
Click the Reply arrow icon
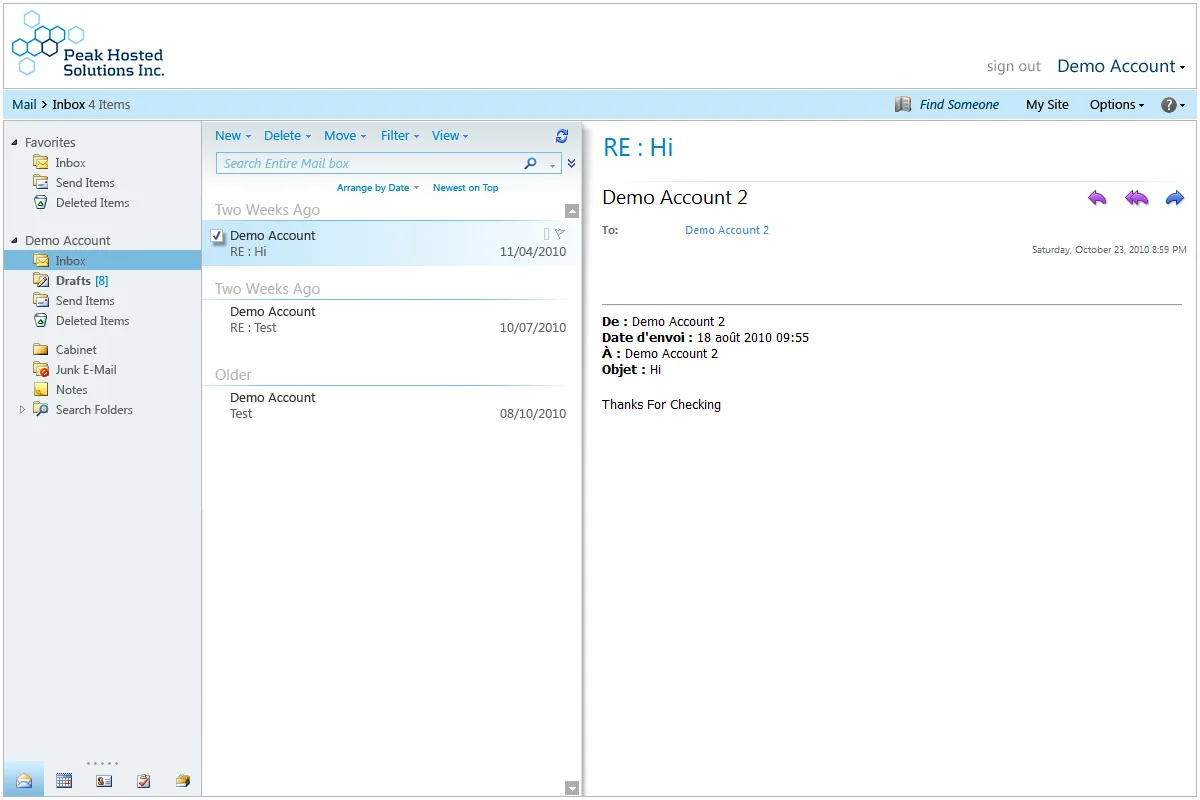coord(1097,198)
